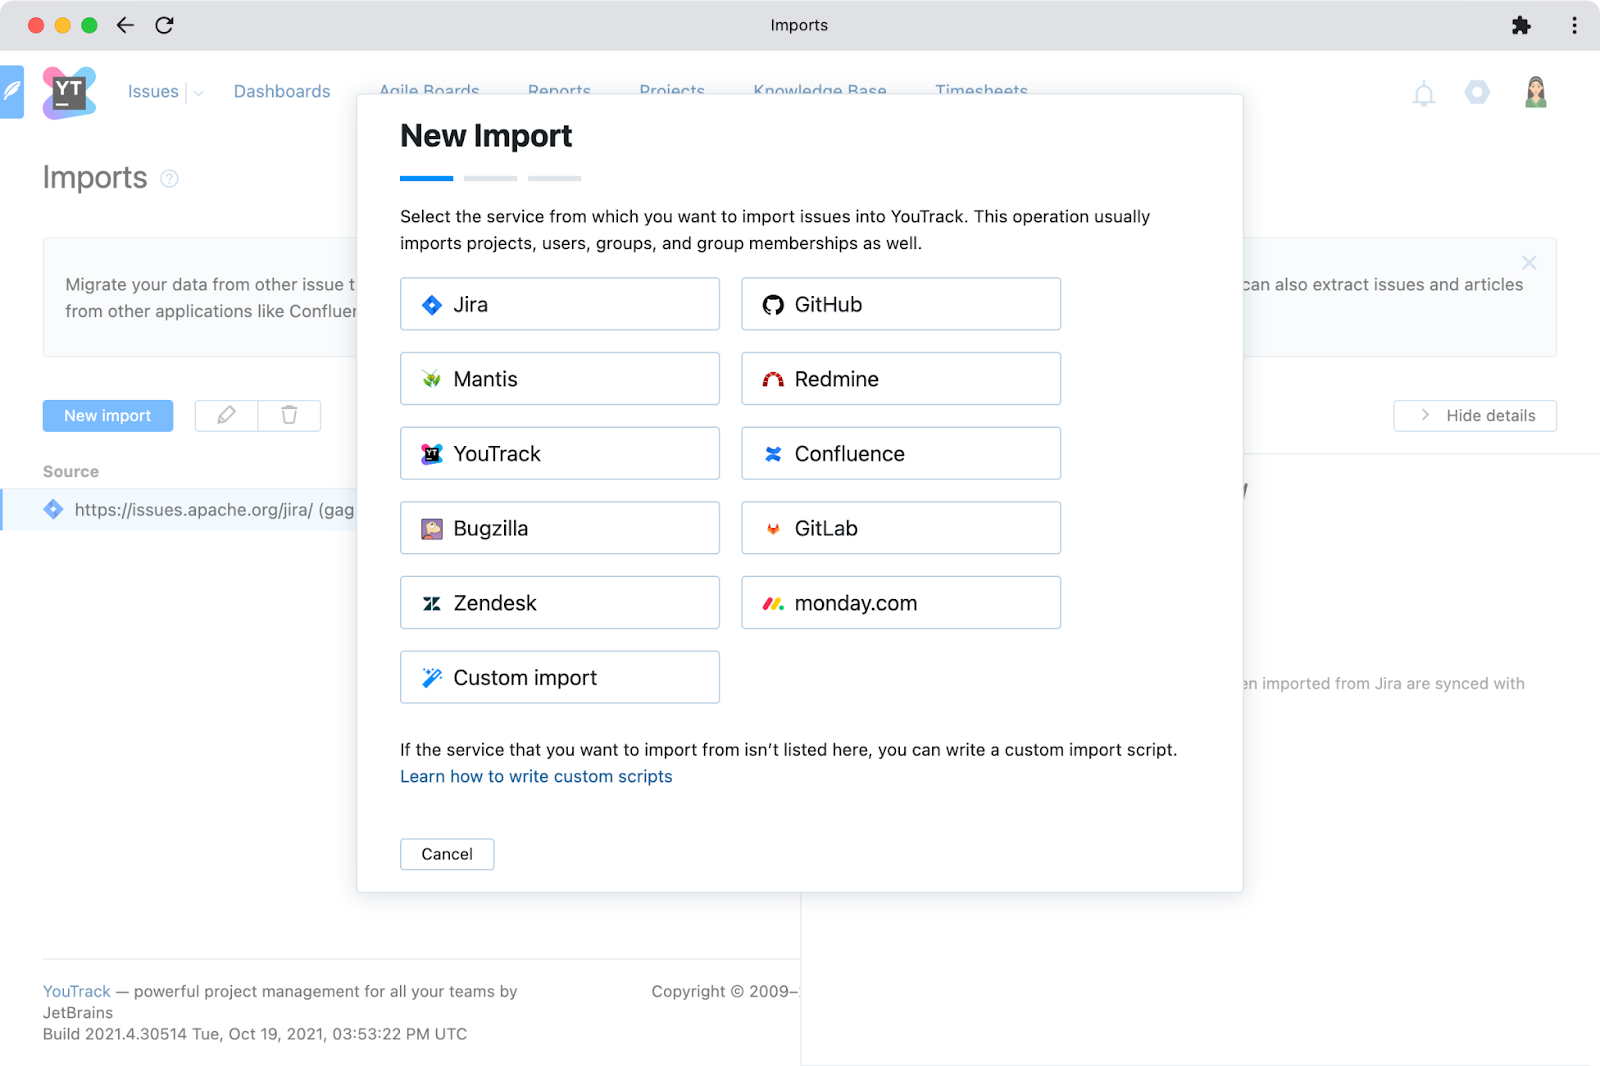Image resolution: width=1600 pixels, height=1066 pixels.
Task: Open the notifications bell
Action: coord(1424,94)
